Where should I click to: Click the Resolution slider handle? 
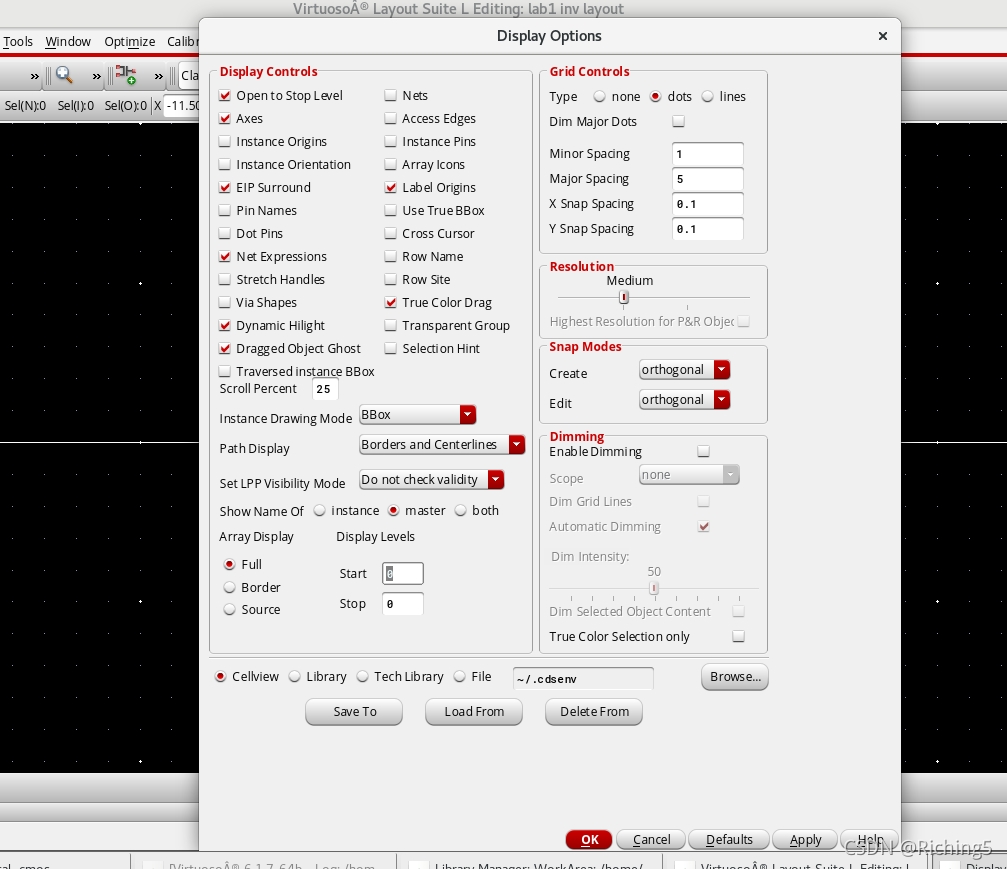click(x=624, y=297)
